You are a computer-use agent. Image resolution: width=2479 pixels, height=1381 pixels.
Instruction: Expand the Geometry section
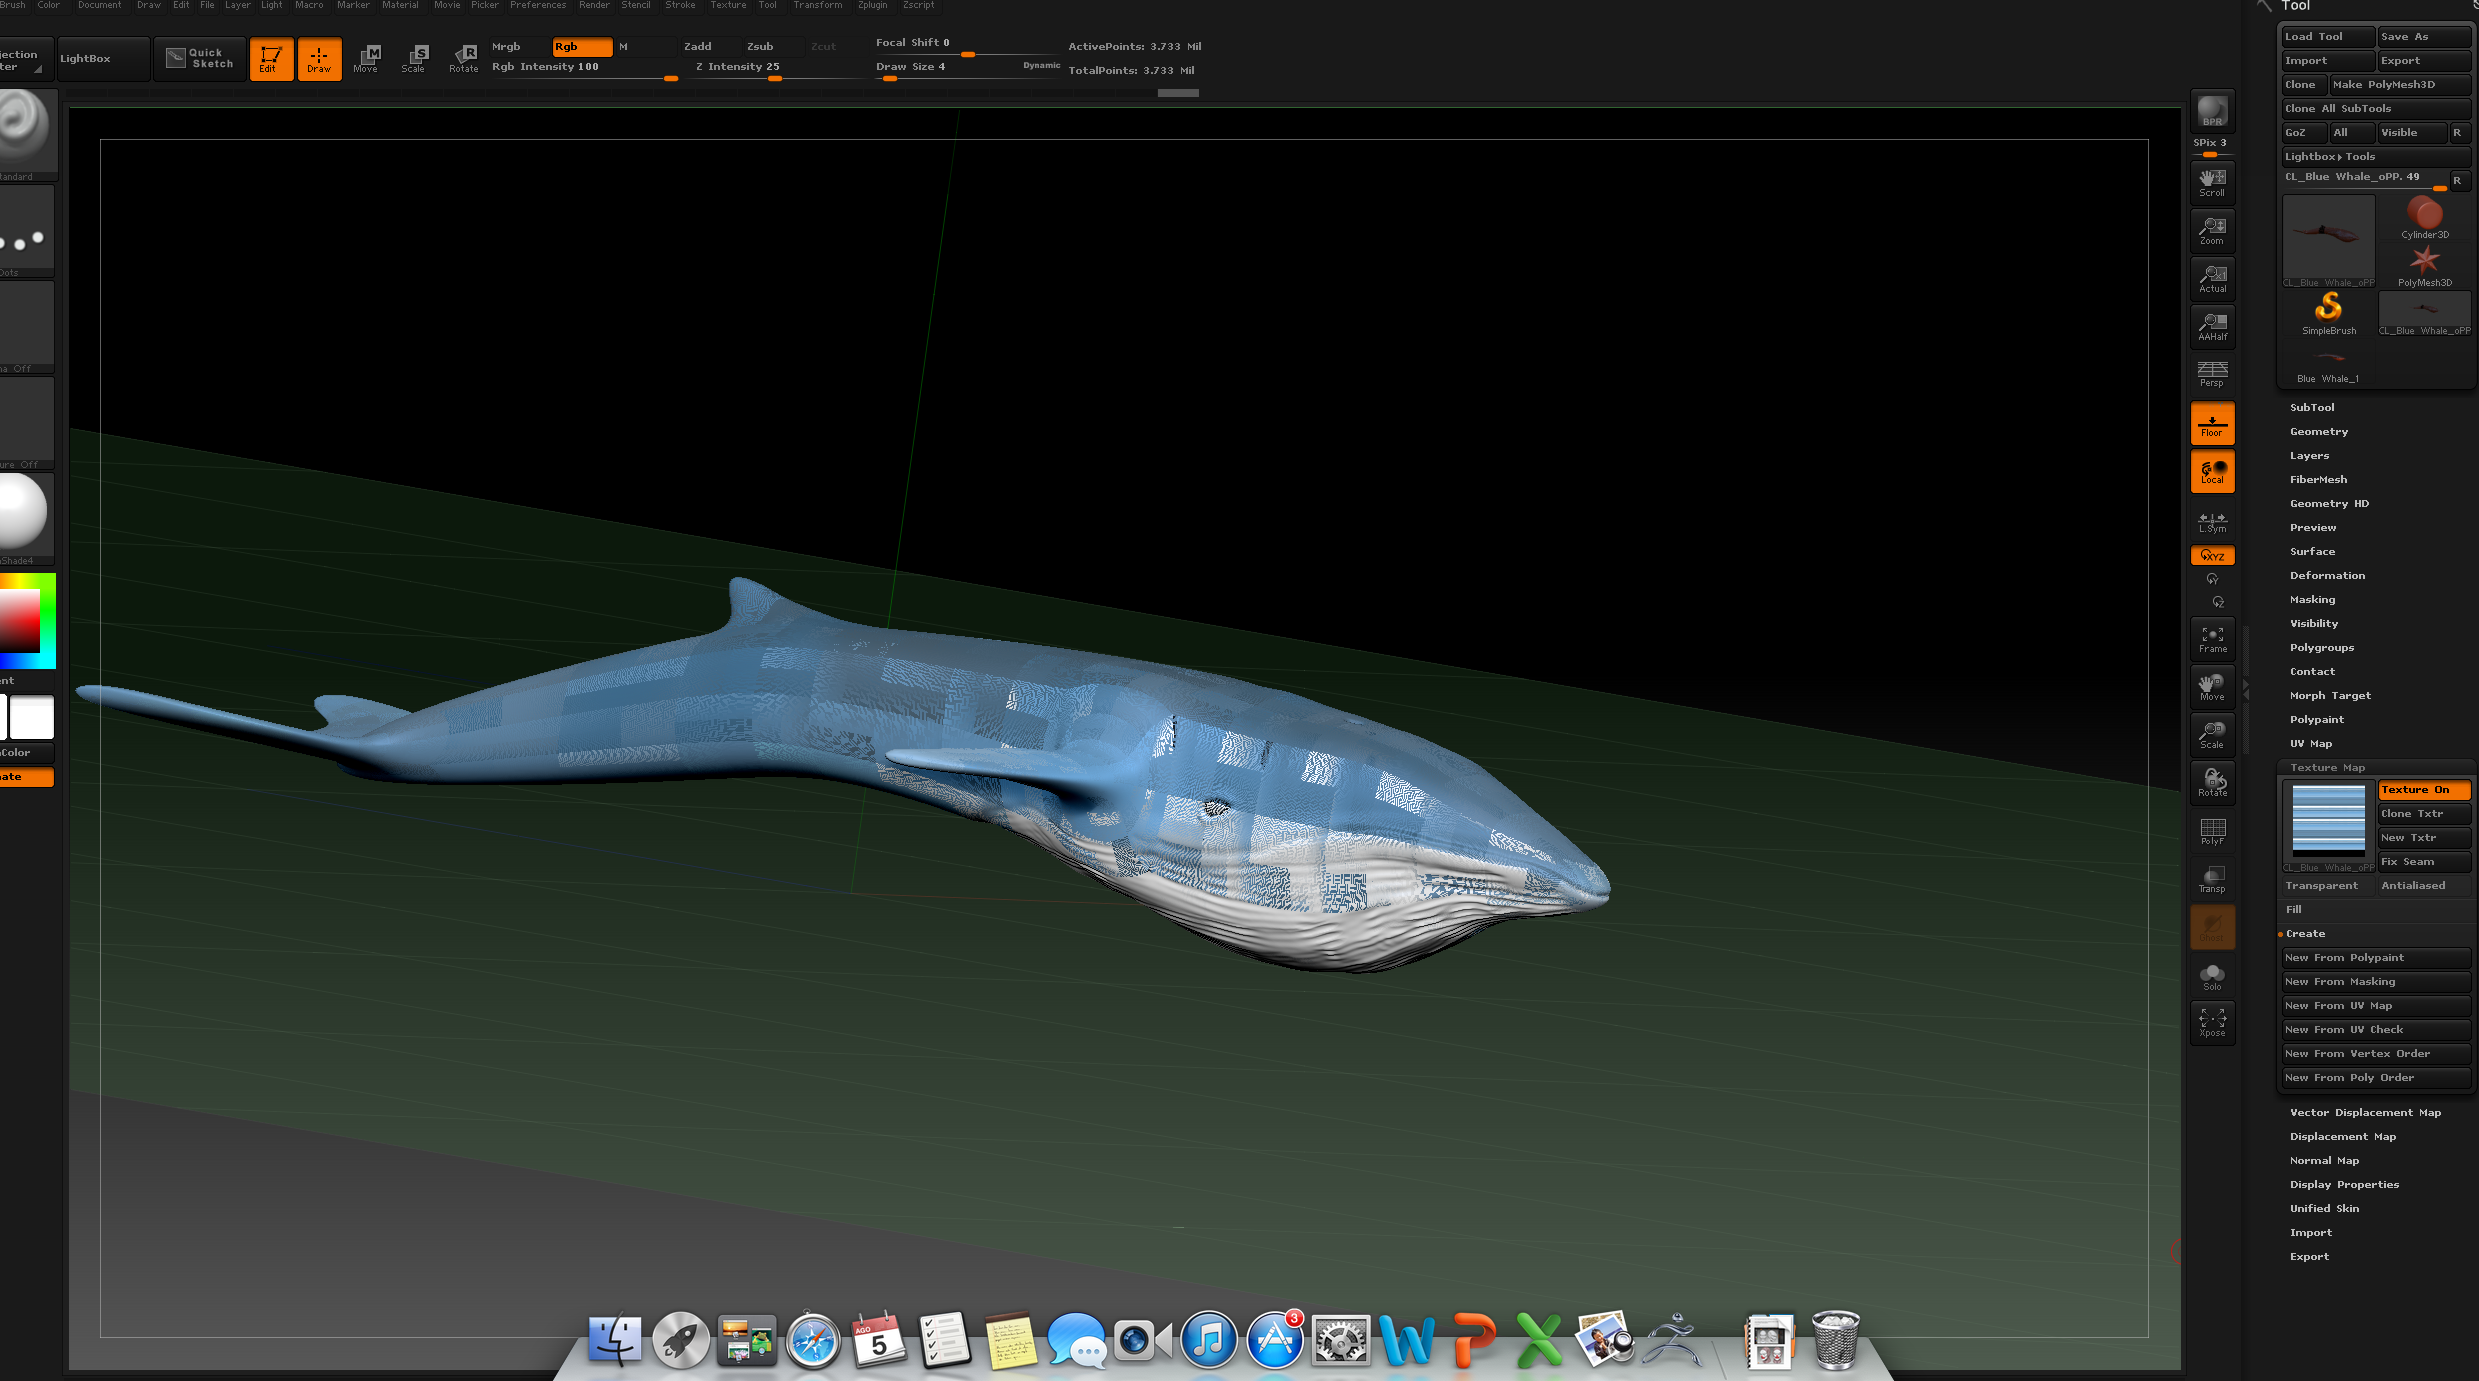(x=2318, y=432)
